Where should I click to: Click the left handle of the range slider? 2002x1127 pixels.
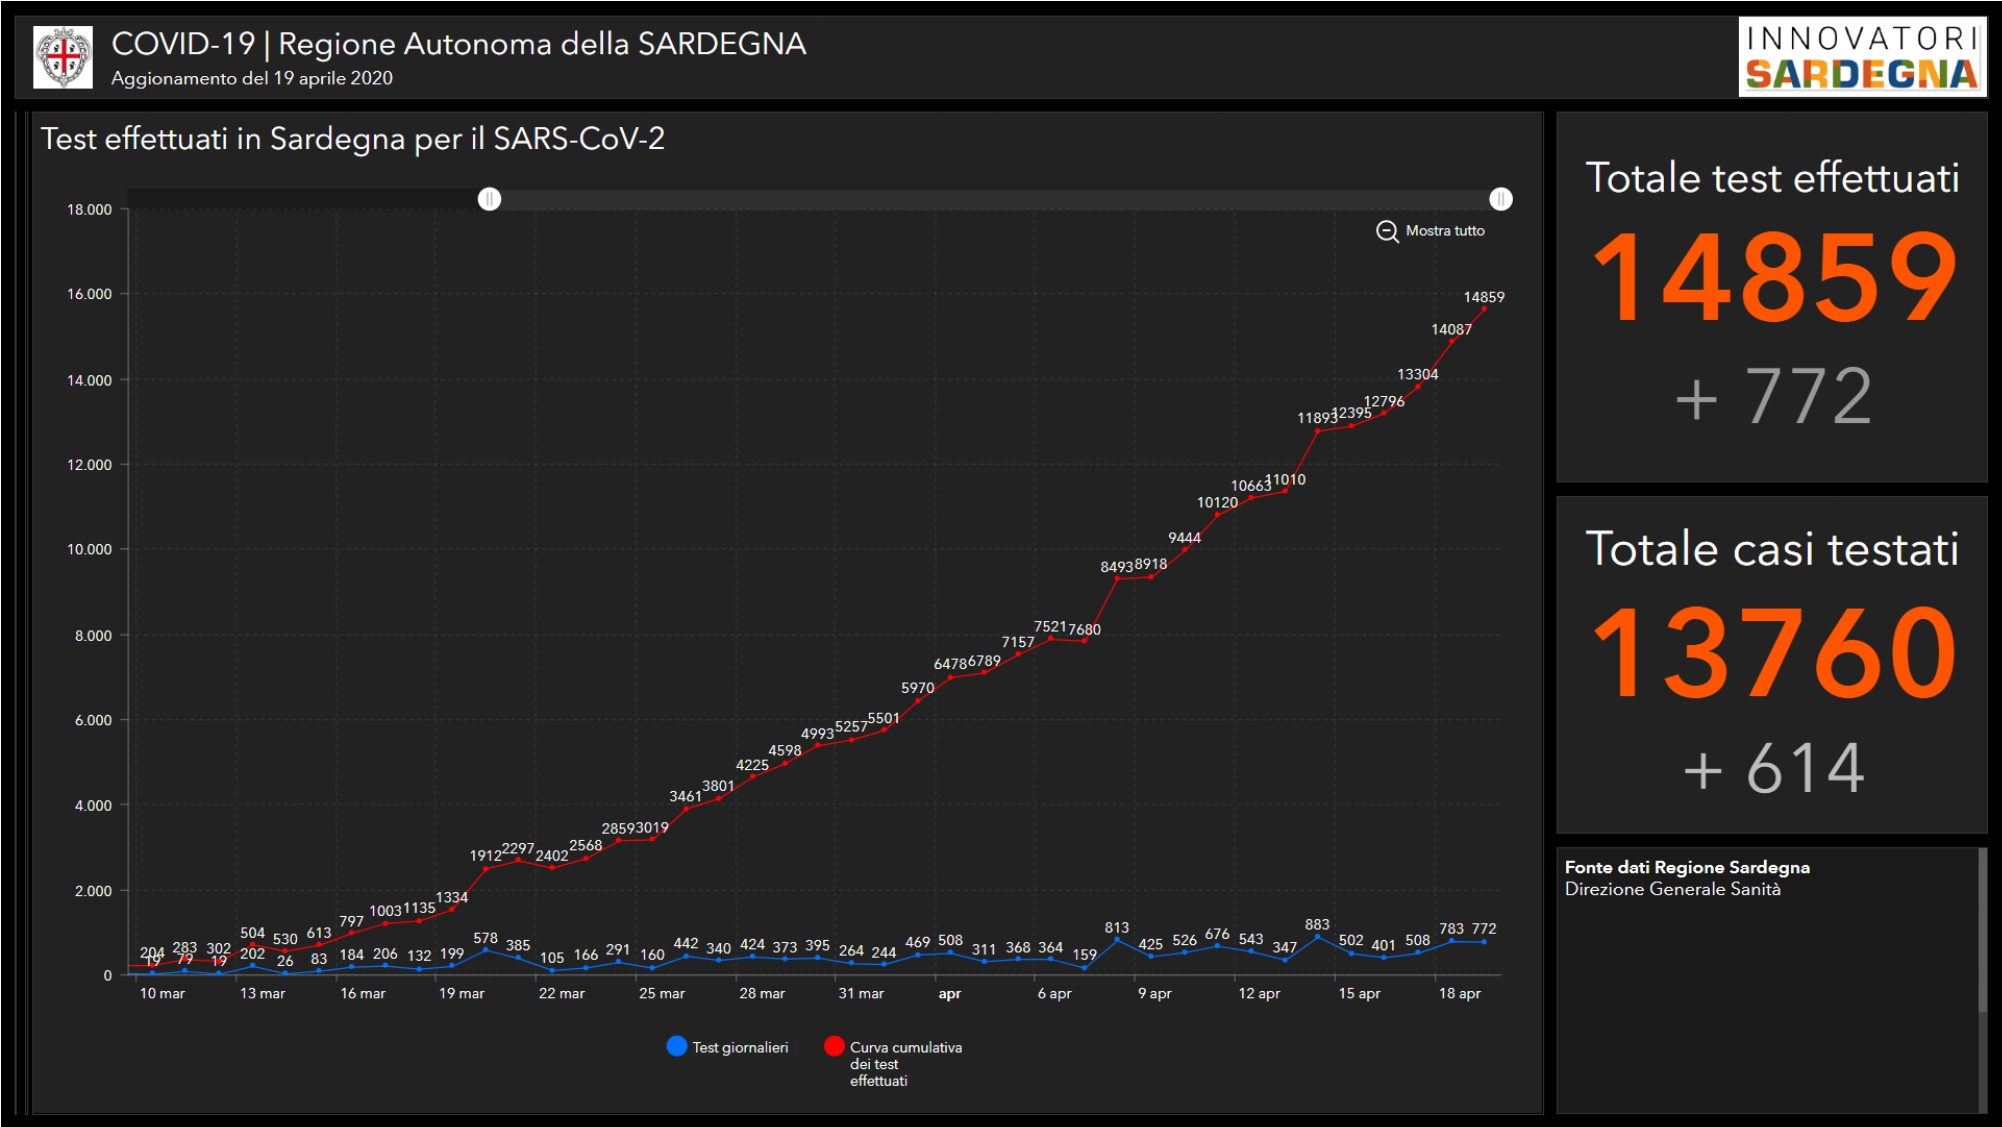[x=489, y=199]
